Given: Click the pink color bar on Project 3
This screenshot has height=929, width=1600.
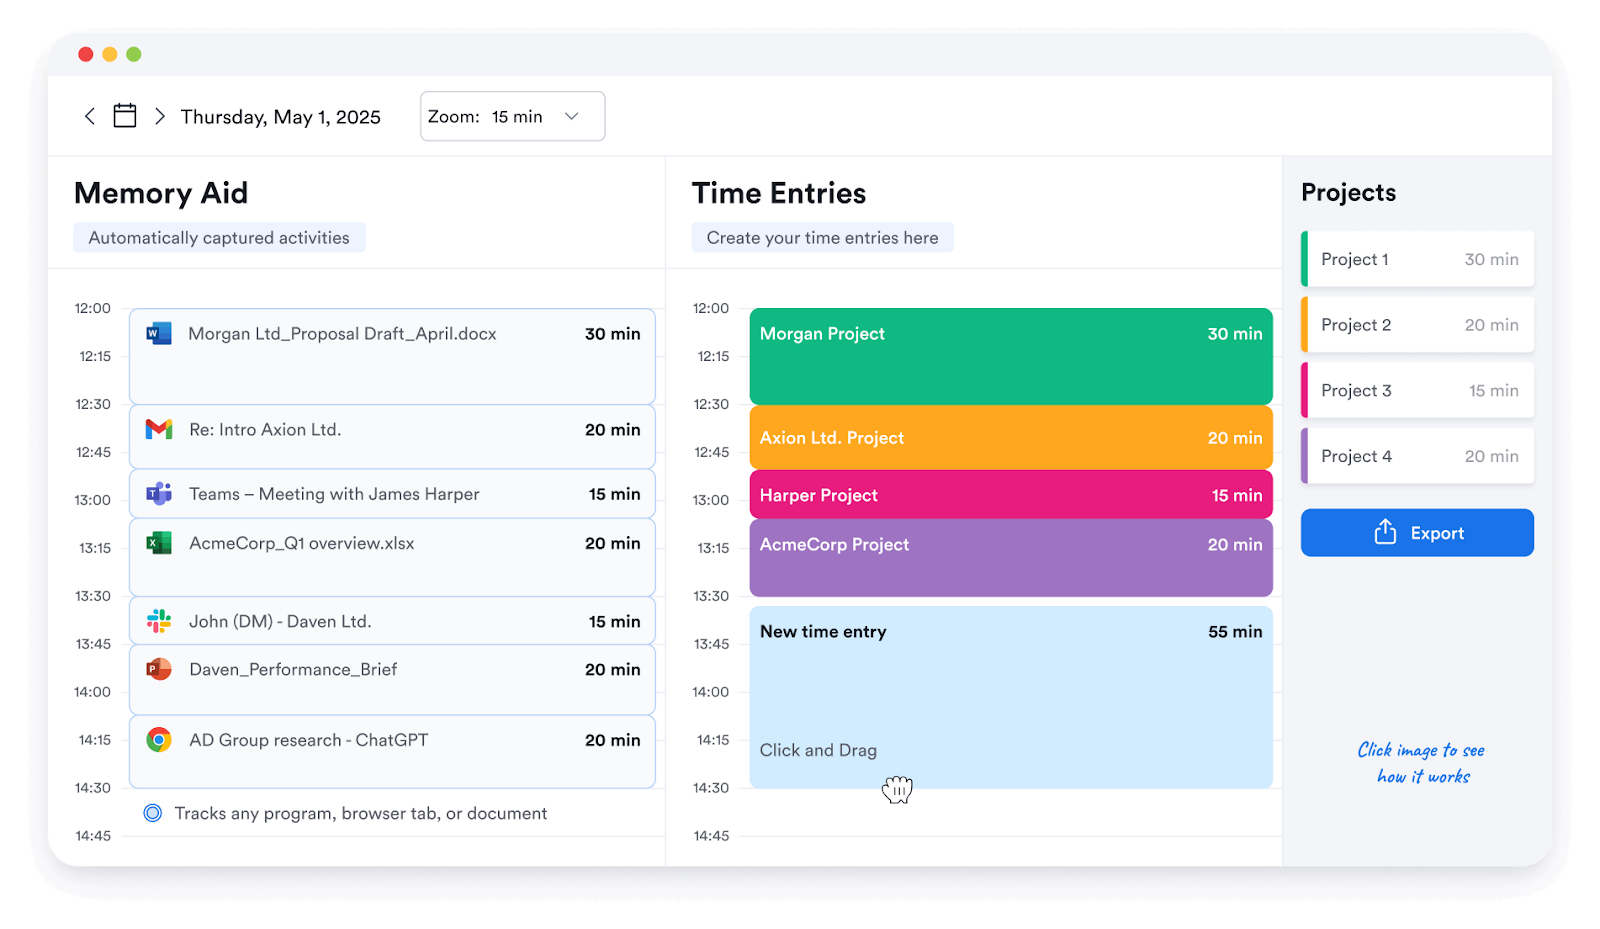Looking at the screenshot, I should pyautogui.click(x=1305, y=390).
